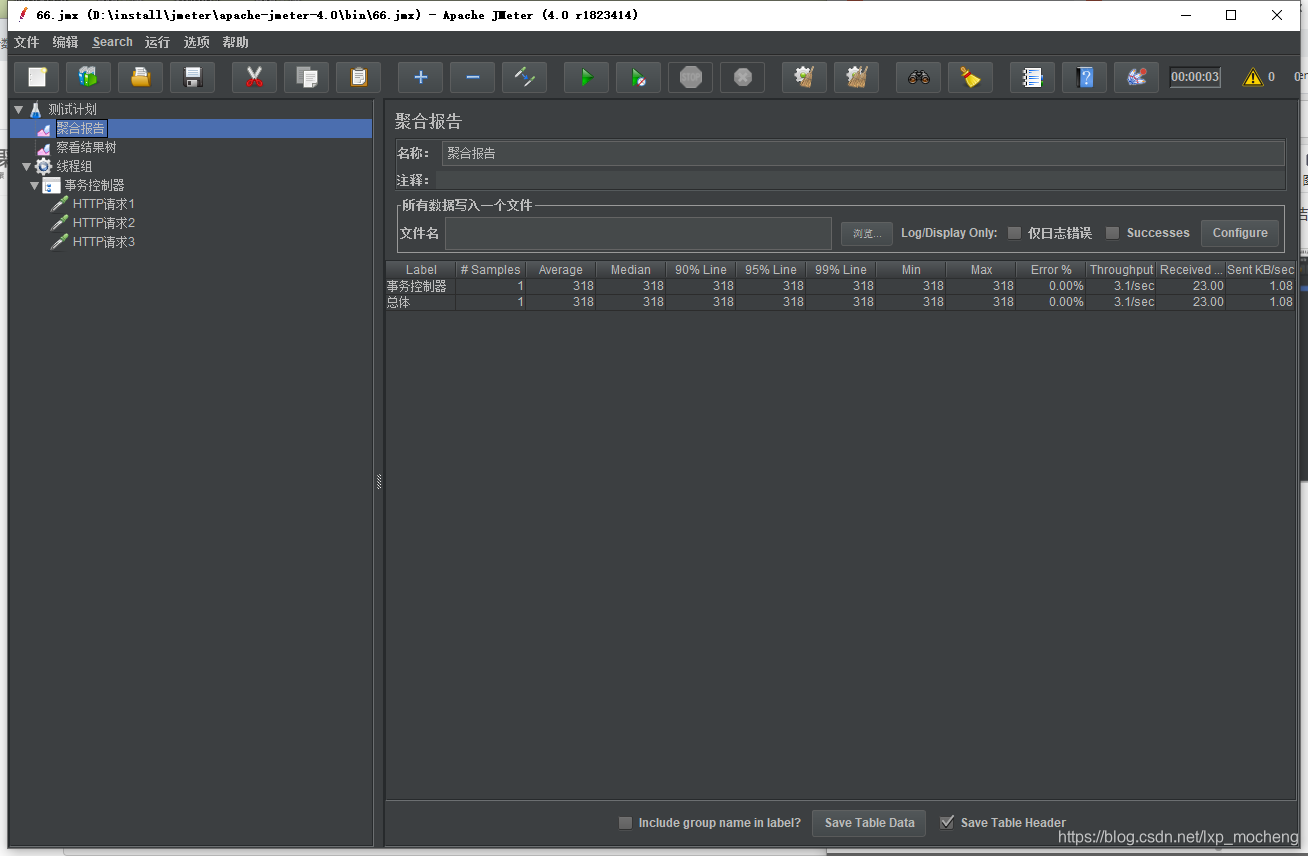Uncheck Save Table Header checkbox
Screen dimensions: 1308x856
click(947, 823)
